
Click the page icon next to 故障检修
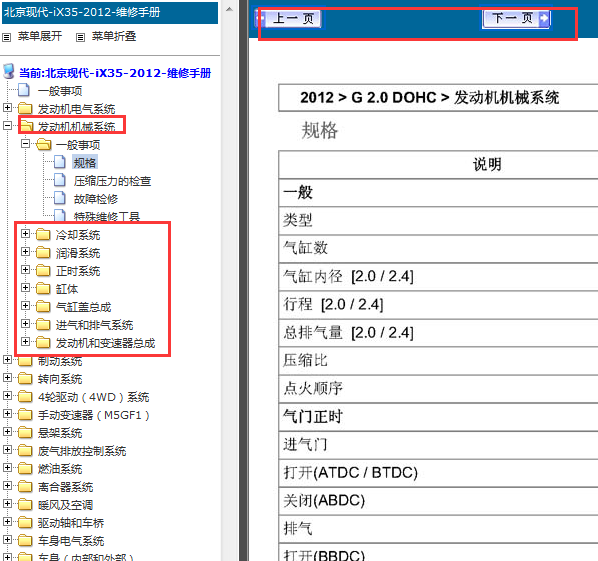pos(59,198)
